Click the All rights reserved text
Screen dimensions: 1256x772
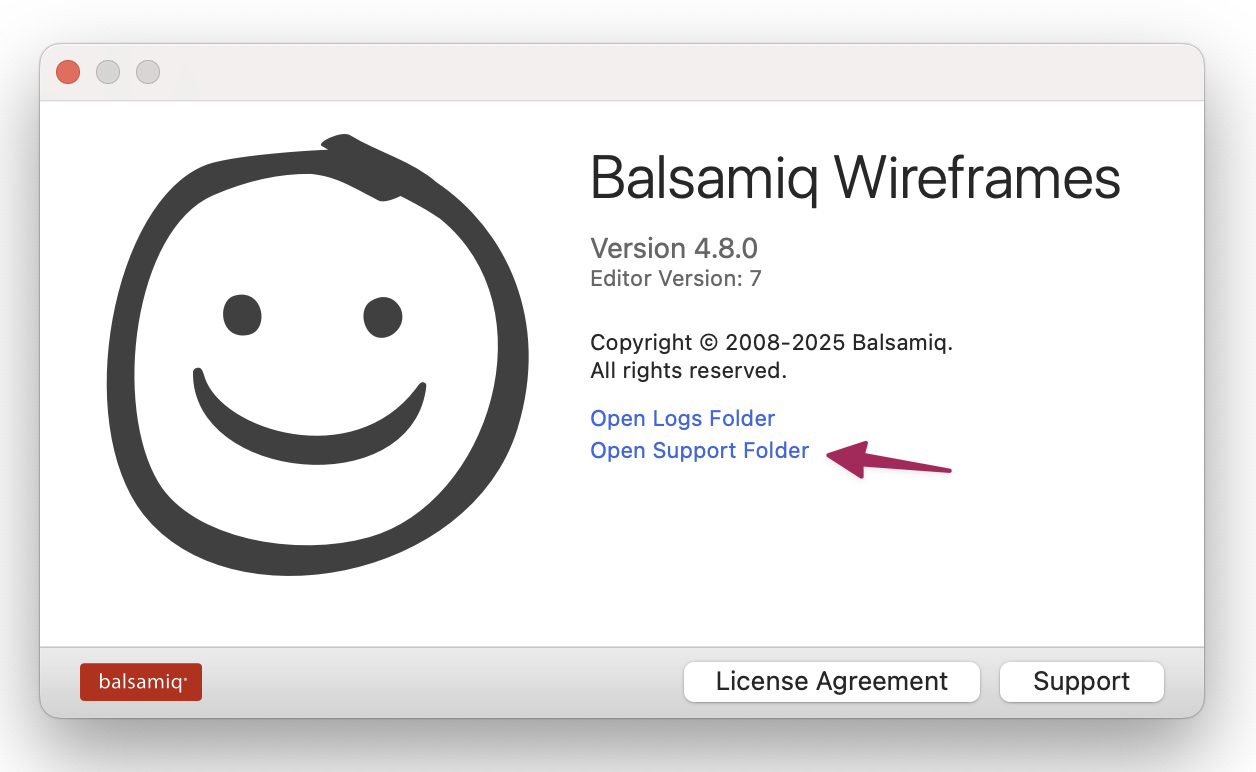688,371
